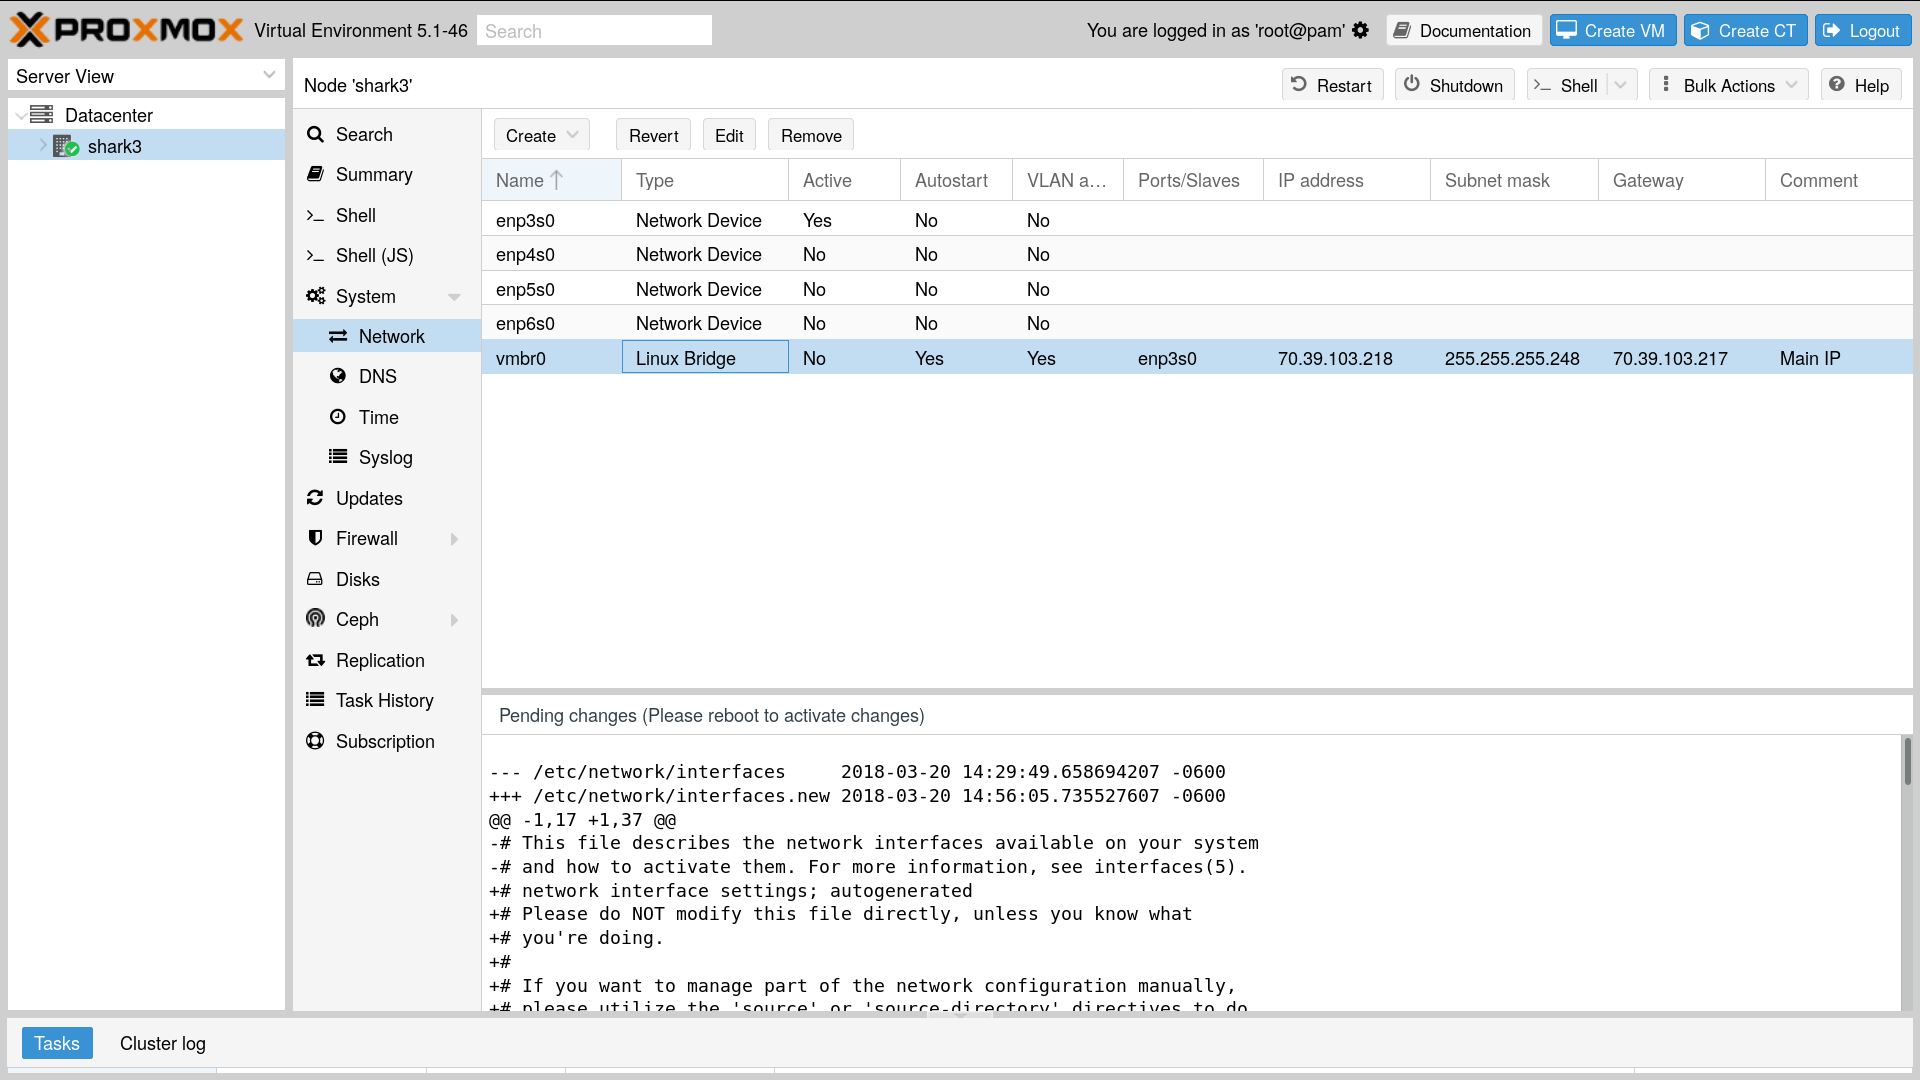Click the top Search input field
The height and width of the screenshot is (1080, 1920).
click(x=594, y=31)
